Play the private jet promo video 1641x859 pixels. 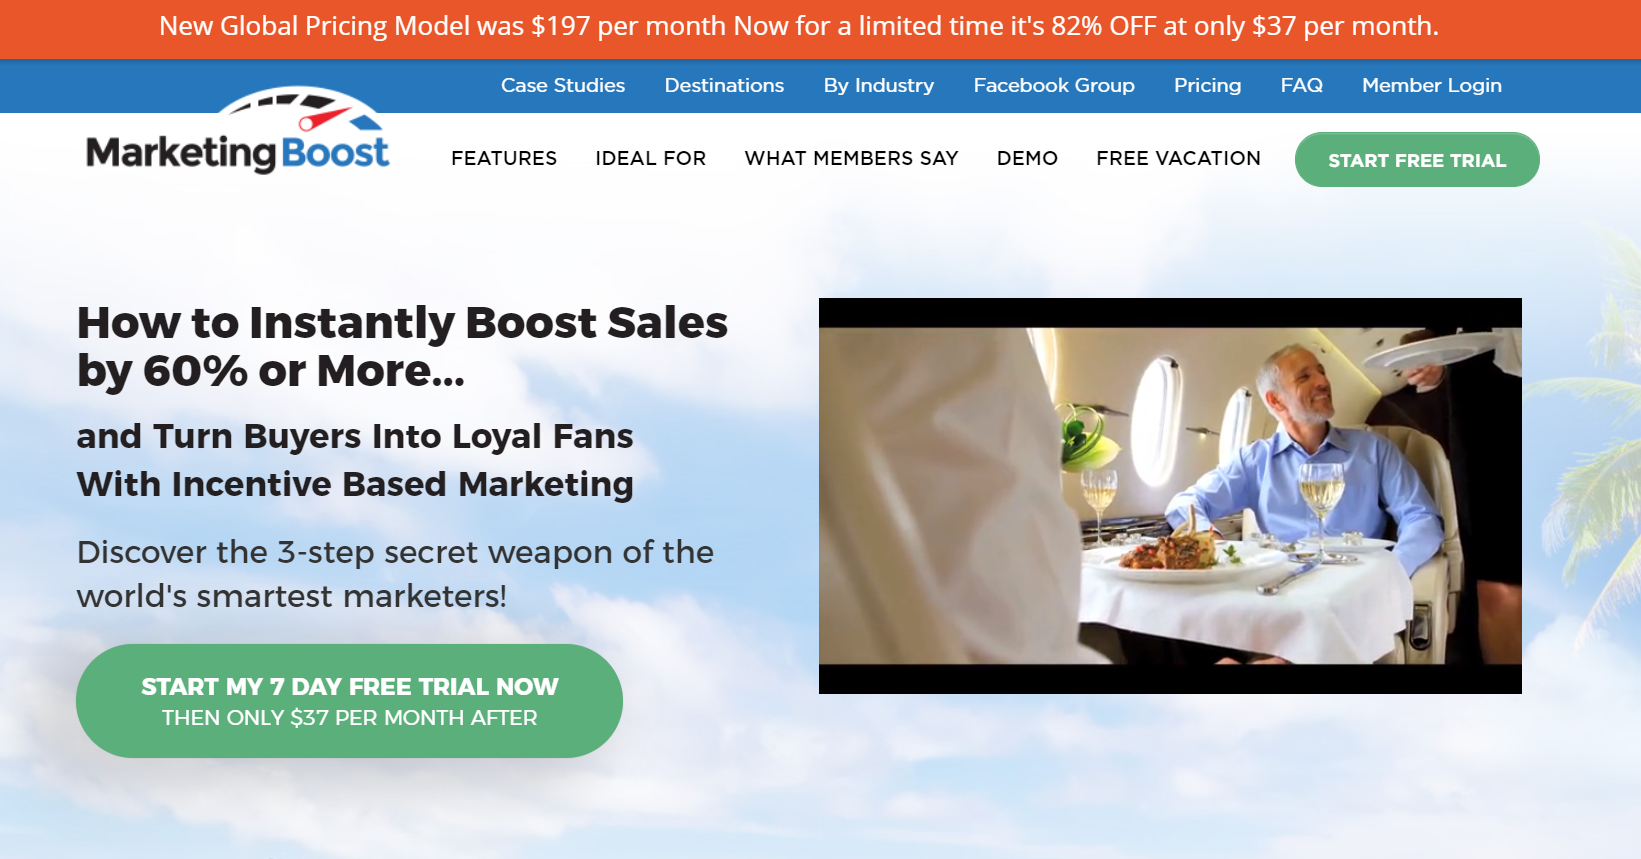(1170, 496)
